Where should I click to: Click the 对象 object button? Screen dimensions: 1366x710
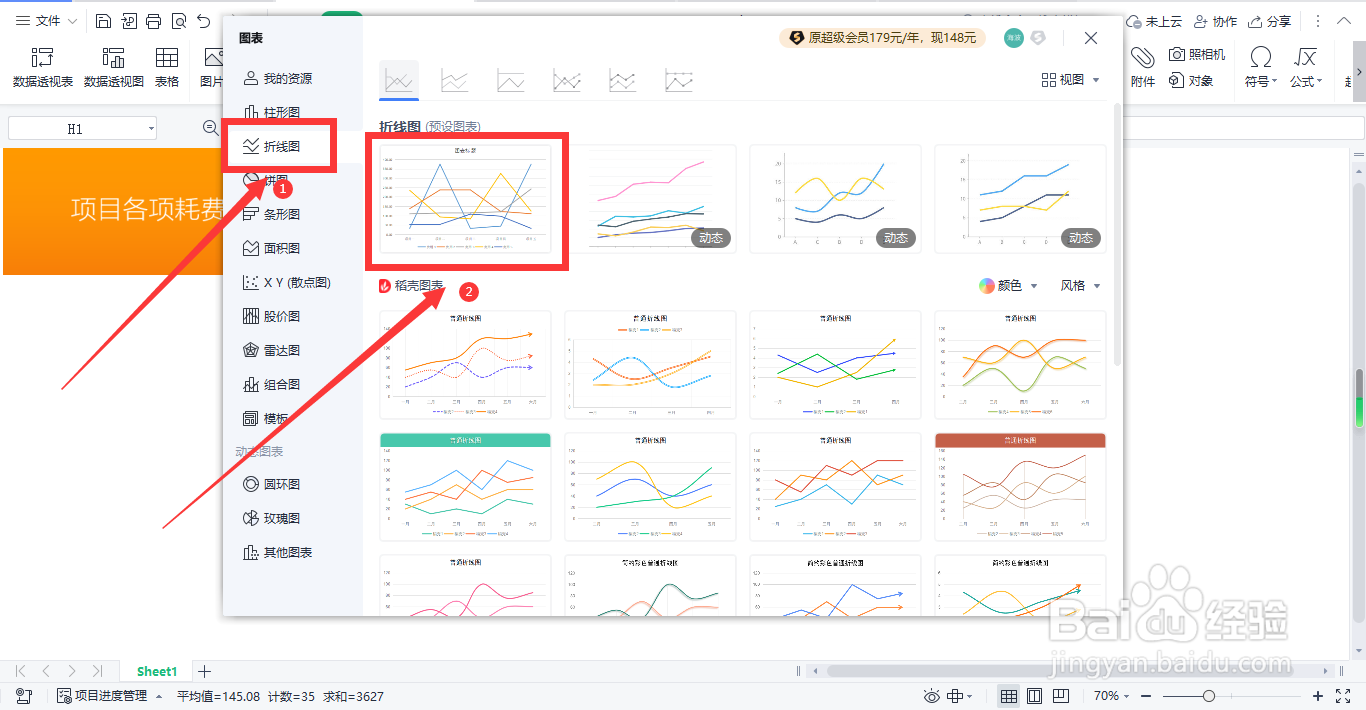[x=1191, y=81]
